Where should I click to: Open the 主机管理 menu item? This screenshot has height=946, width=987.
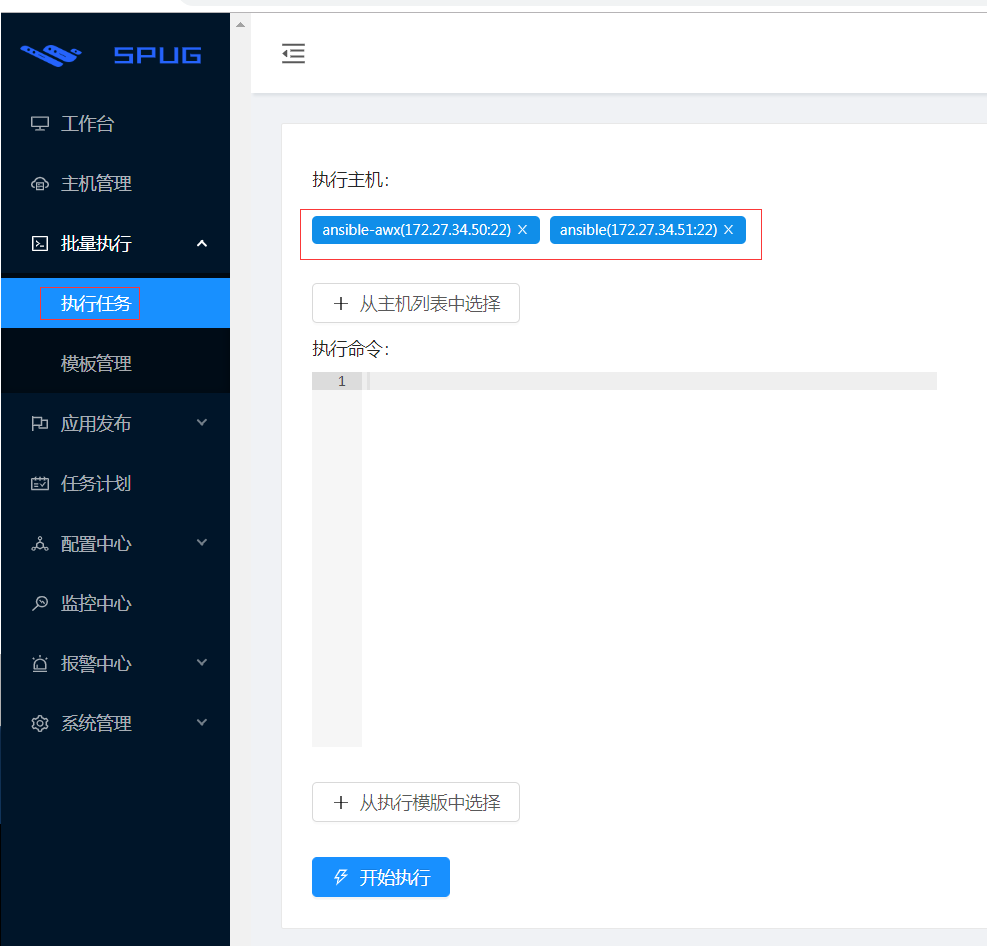tap(116, 184)
